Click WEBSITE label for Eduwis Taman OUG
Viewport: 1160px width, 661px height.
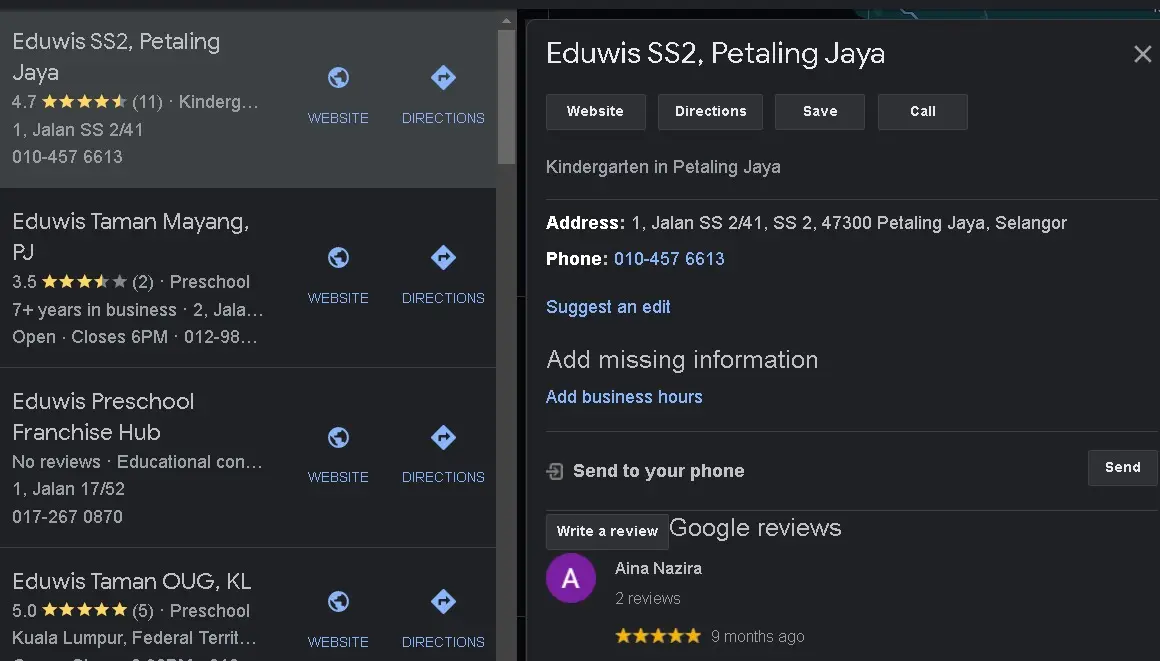[x=338, y=642]
